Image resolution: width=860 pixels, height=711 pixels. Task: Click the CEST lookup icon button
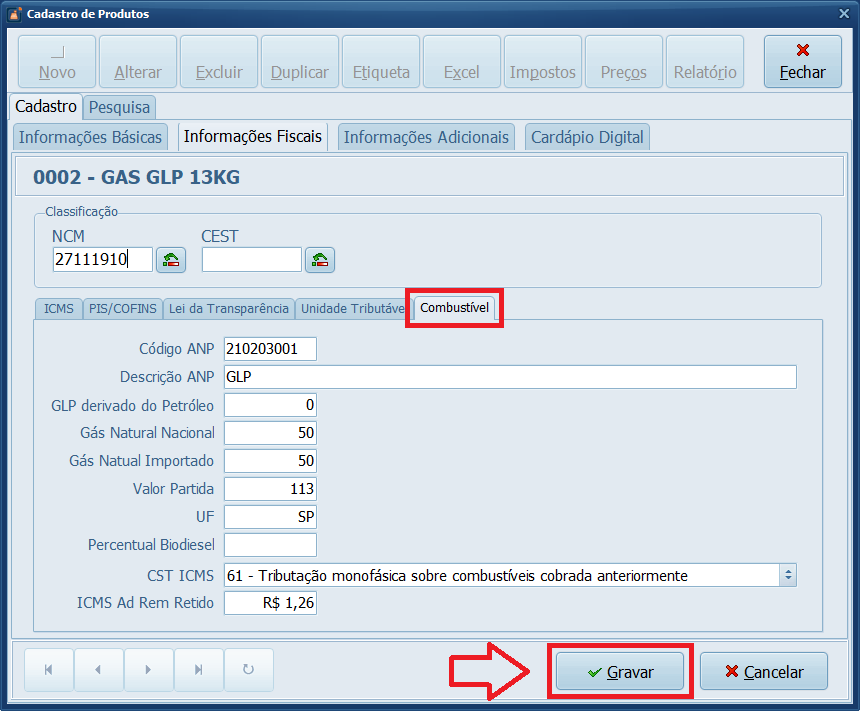pyautogui.click(x=320, y=260)
